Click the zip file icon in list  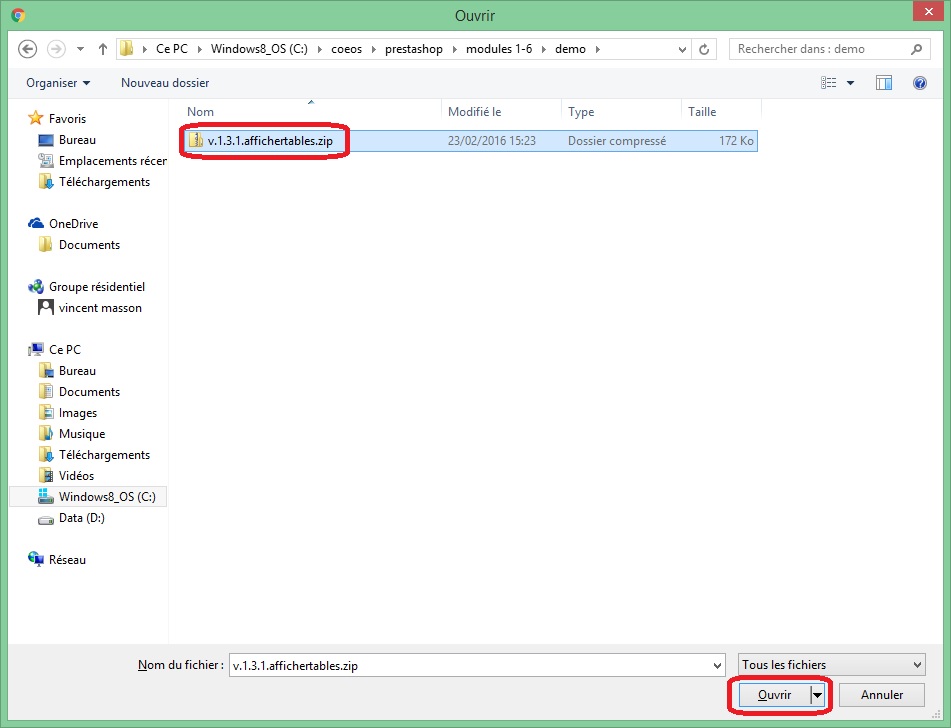195,141
